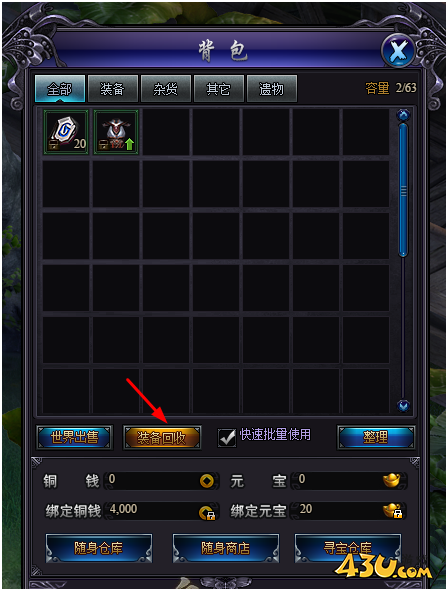Click the gold ingot icon beside 元宝
The image size is (448, 591).
coord(391,481)
